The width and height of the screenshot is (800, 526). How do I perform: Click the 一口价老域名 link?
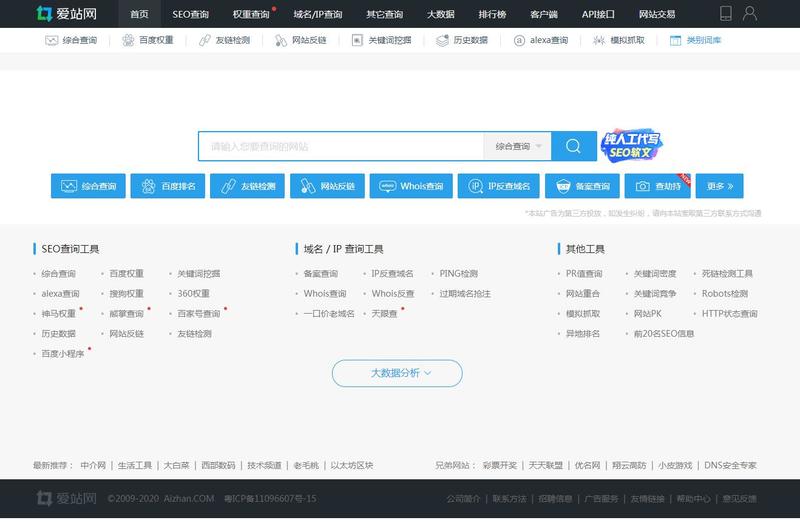329,314
